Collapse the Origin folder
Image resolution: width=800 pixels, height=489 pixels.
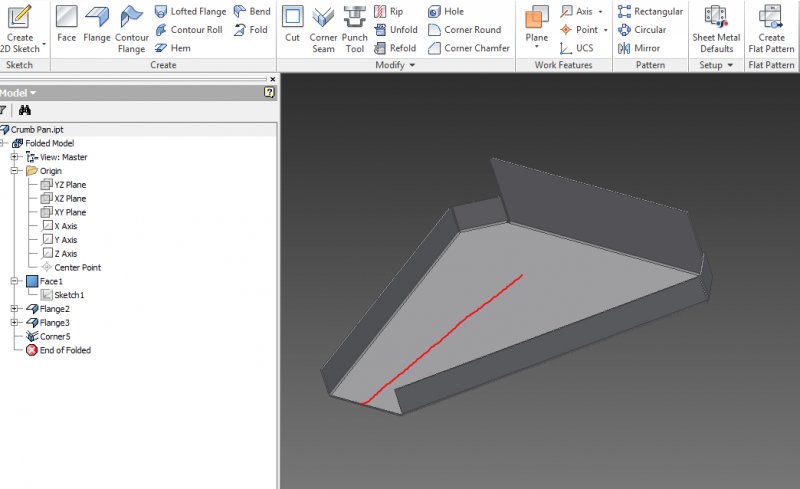15,170
